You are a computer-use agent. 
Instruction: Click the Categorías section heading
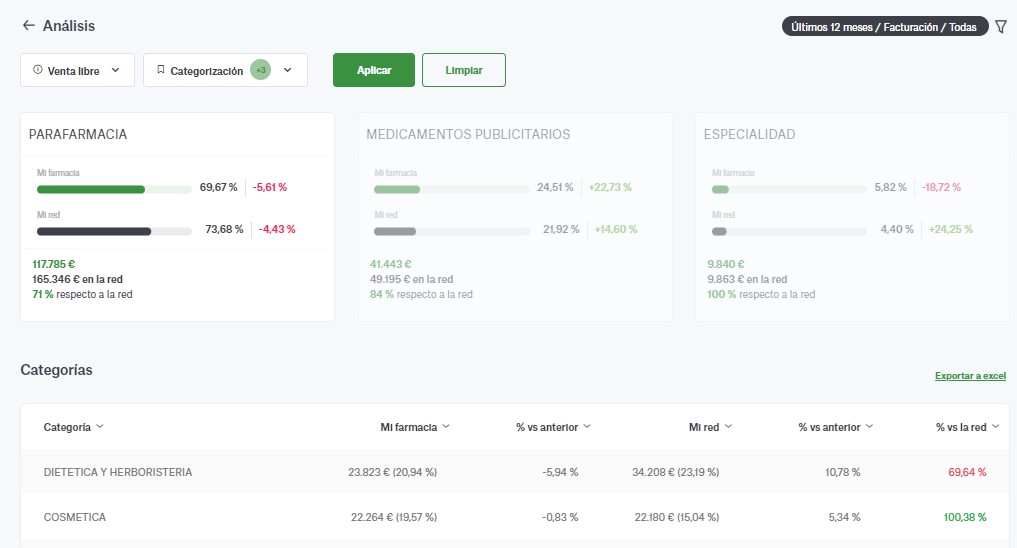click(56, 370)
